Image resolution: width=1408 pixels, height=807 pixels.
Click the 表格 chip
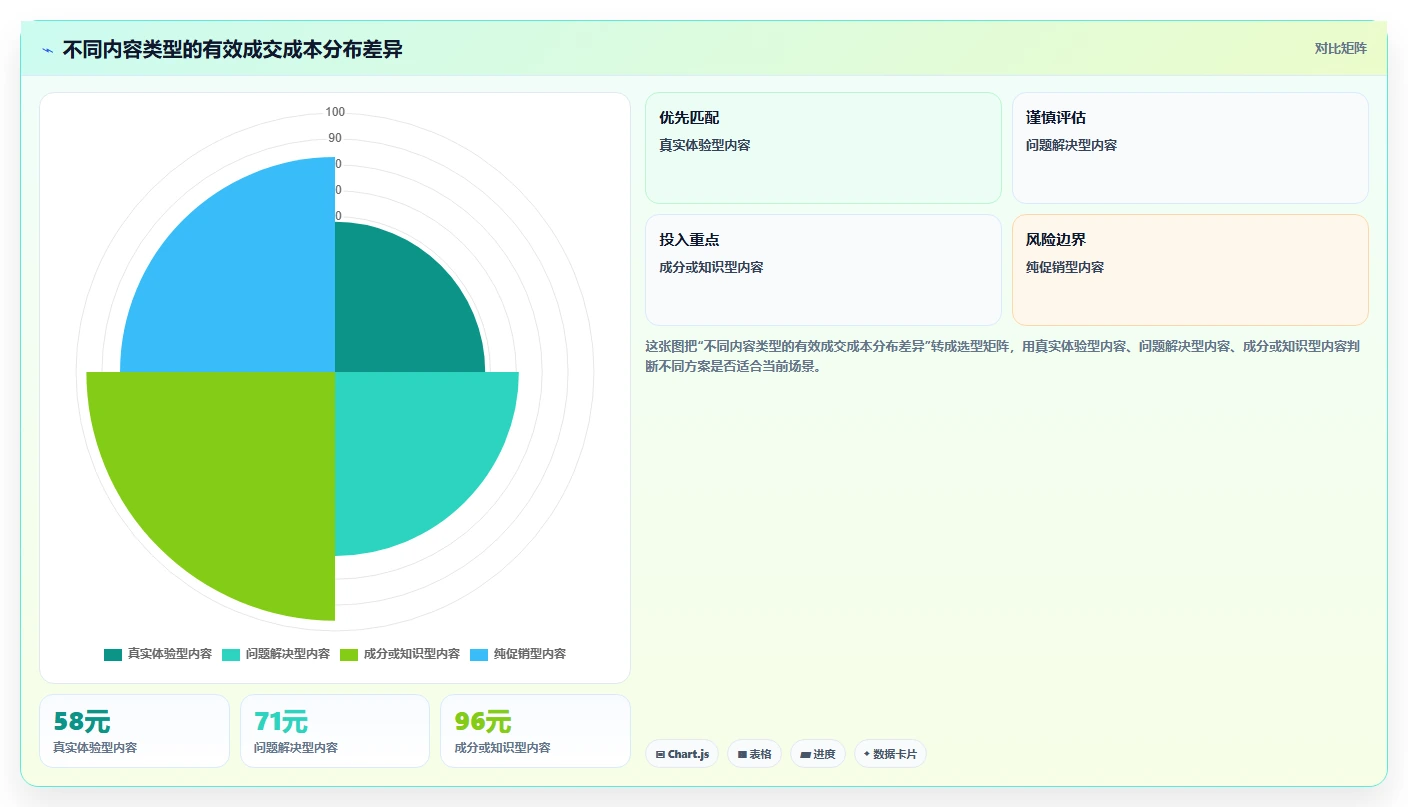(754, 754)
